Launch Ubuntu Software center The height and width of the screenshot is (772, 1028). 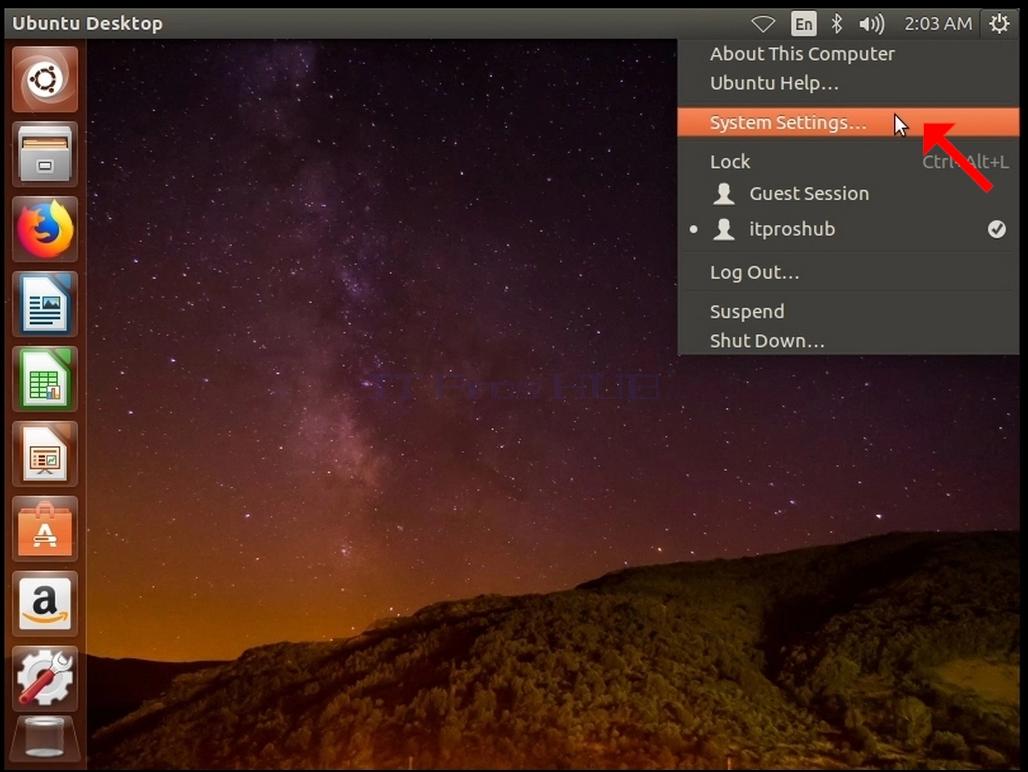tap(45, 529)
